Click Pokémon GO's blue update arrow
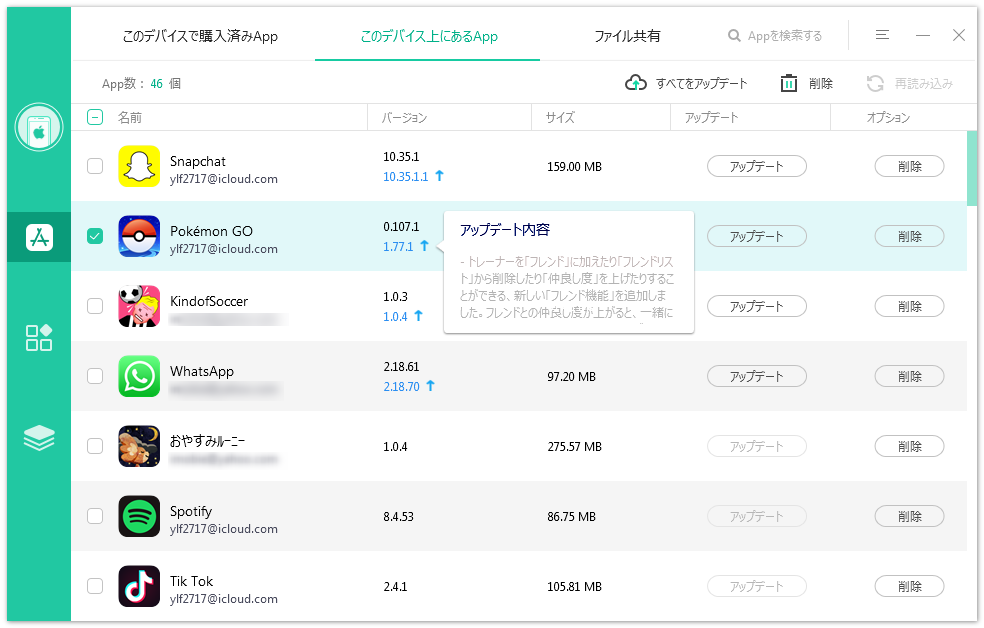The image size is (984, 628). pos(424,246)
